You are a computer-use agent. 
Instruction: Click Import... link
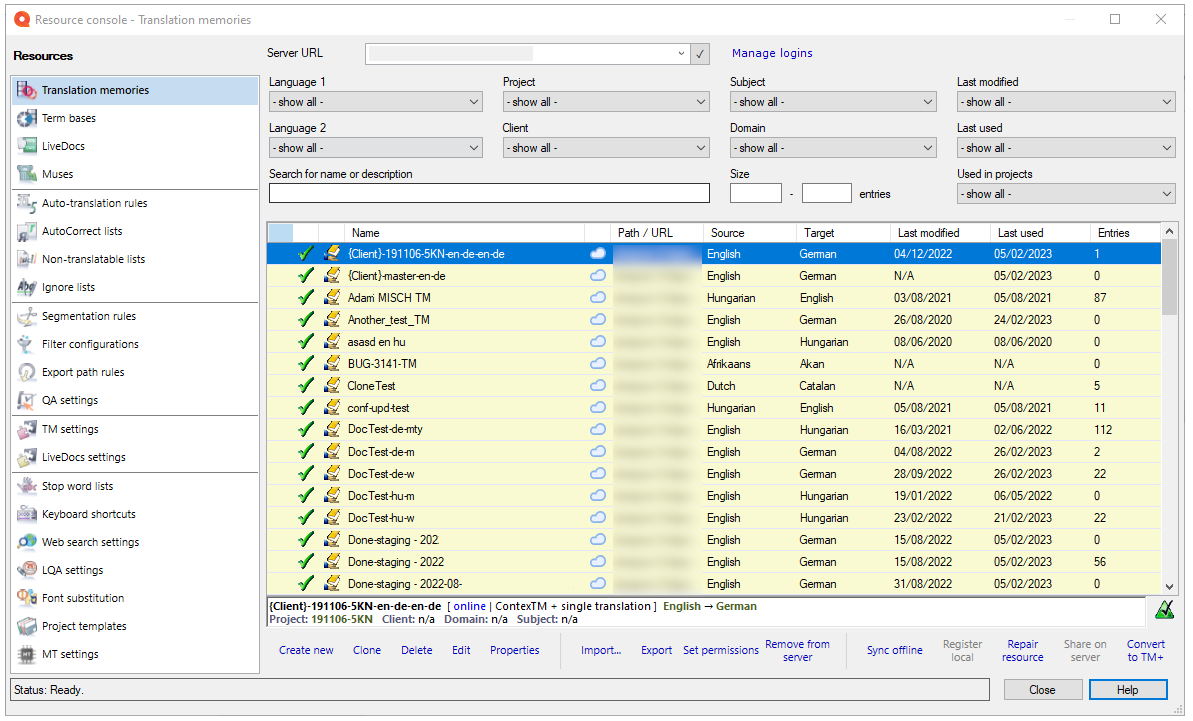pos(601,651)
